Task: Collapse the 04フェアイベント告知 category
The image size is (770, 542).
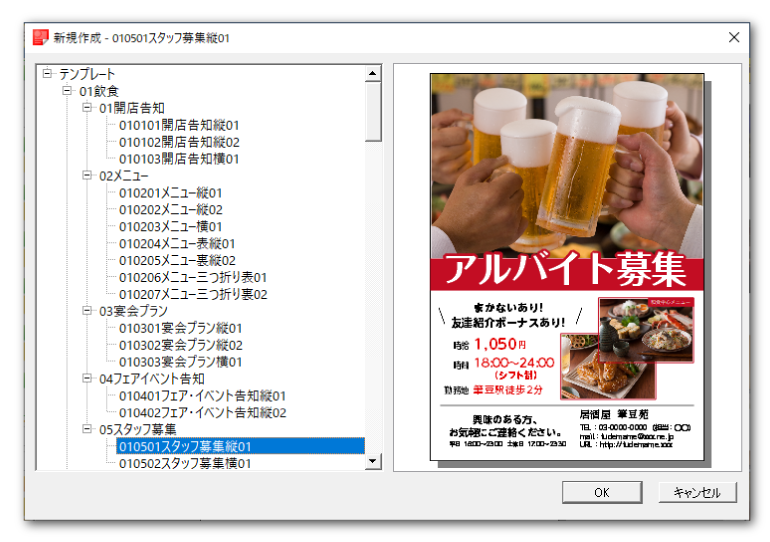Action: click(87, 379)
